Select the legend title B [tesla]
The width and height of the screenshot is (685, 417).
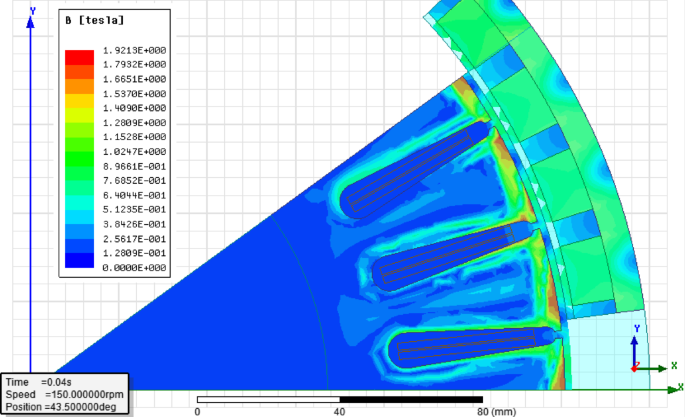pyautogui.click(x=95, y=20)
